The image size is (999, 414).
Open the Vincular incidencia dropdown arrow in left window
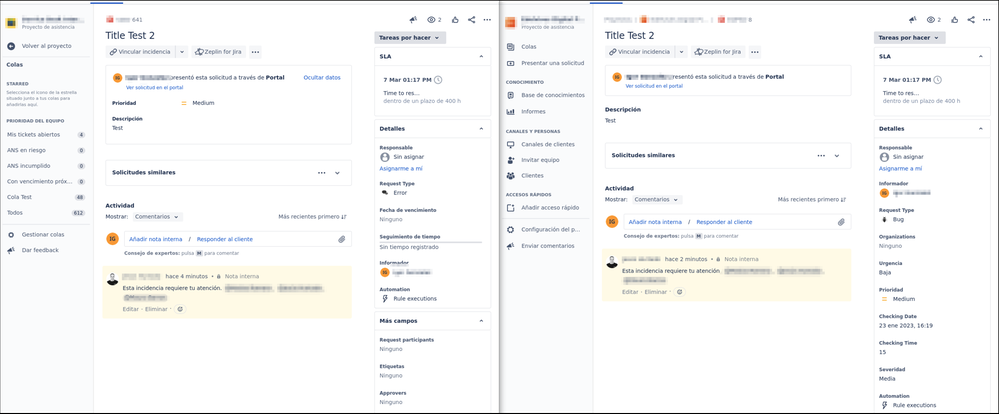click(x=182, y=52)
